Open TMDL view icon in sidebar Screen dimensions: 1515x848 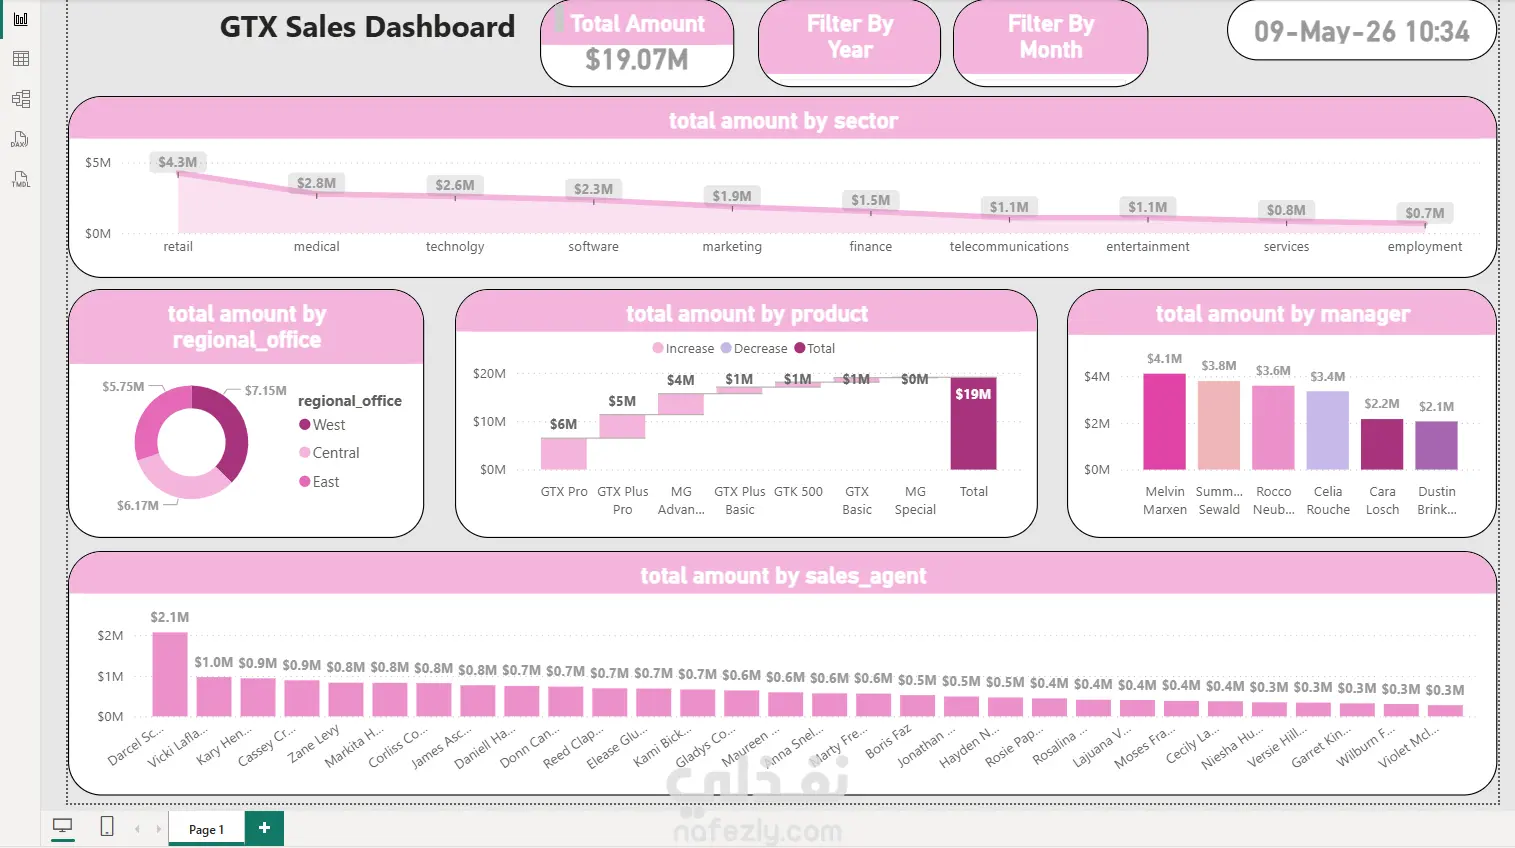(20, 179)
